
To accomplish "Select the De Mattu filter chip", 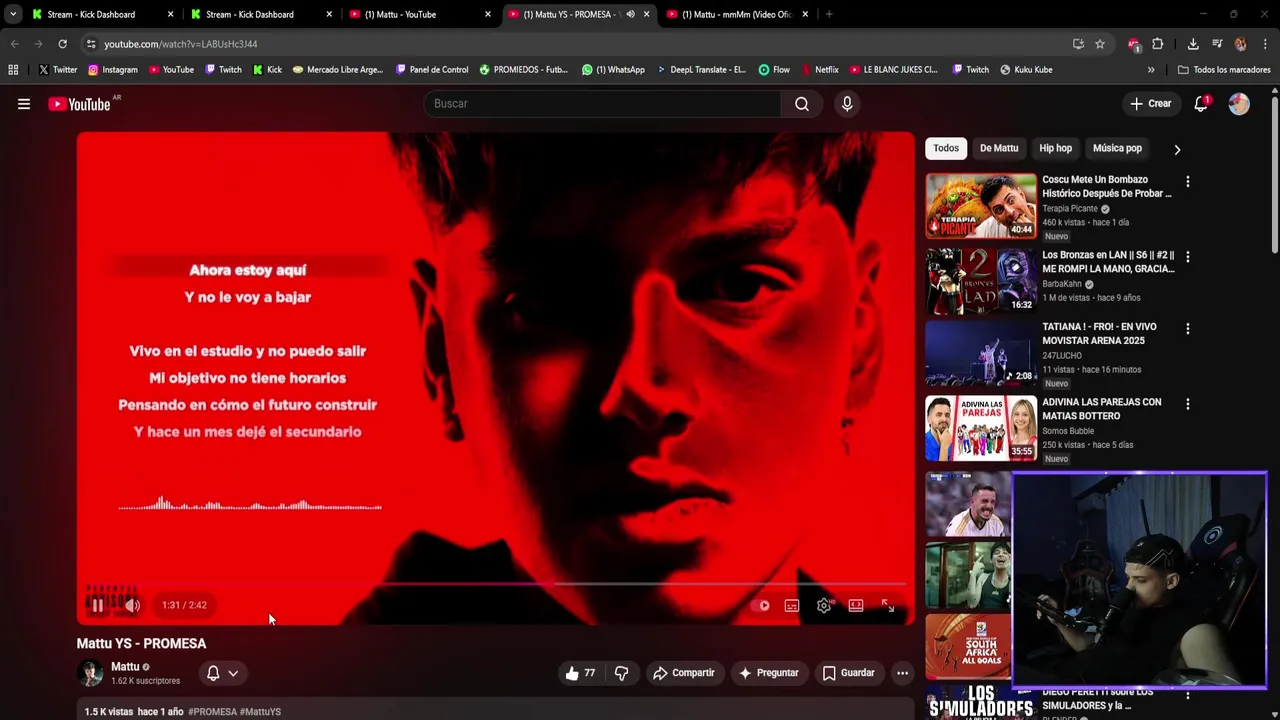I will [999, 148].
